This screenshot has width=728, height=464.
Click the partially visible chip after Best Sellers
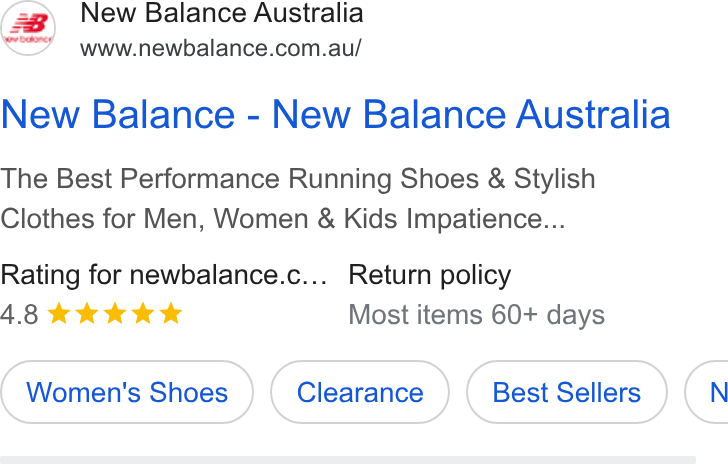coord(707,392)
